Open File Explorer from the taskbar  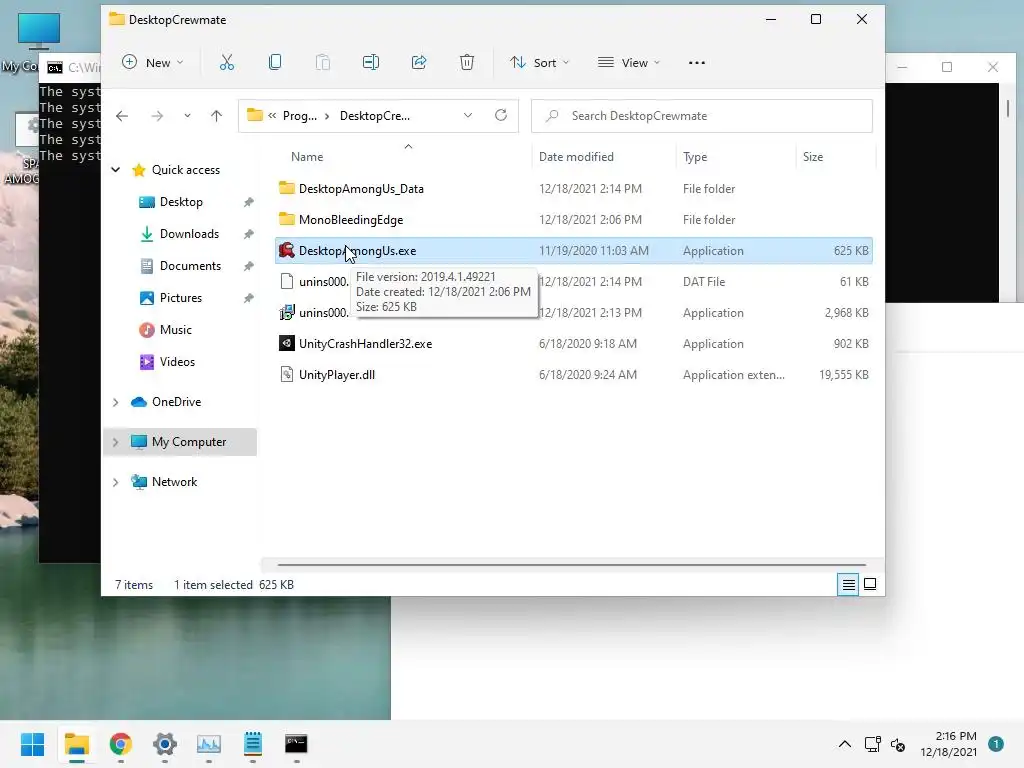click(76, 744)
